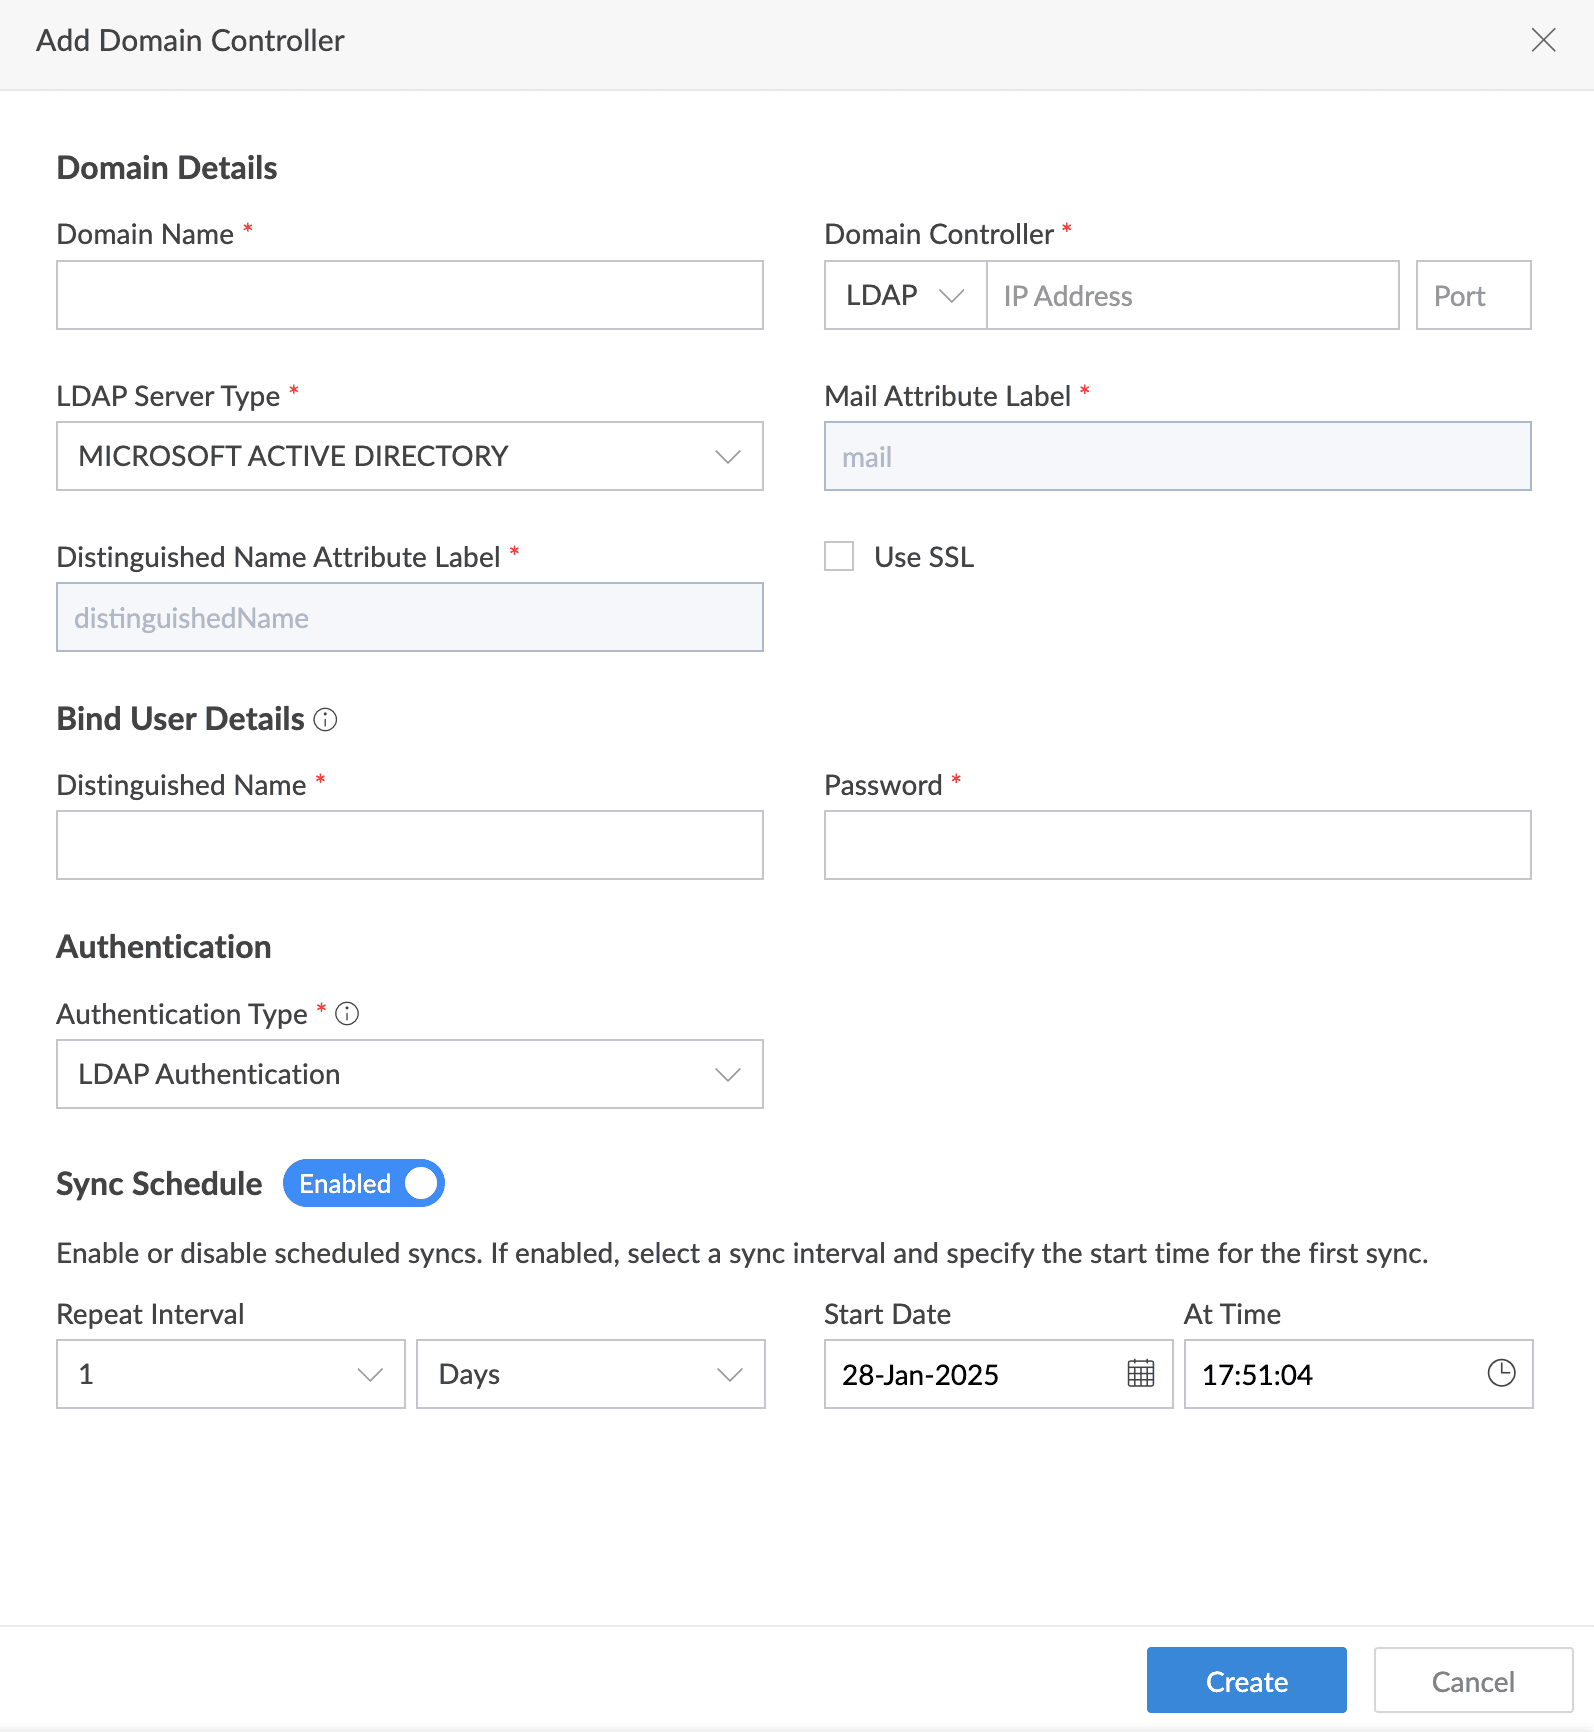Image resolution: width=1594 pixels, height=1732 pixels.
Task: Click the Mail Attribute Label field
Action: click(x=1177, y=457)
